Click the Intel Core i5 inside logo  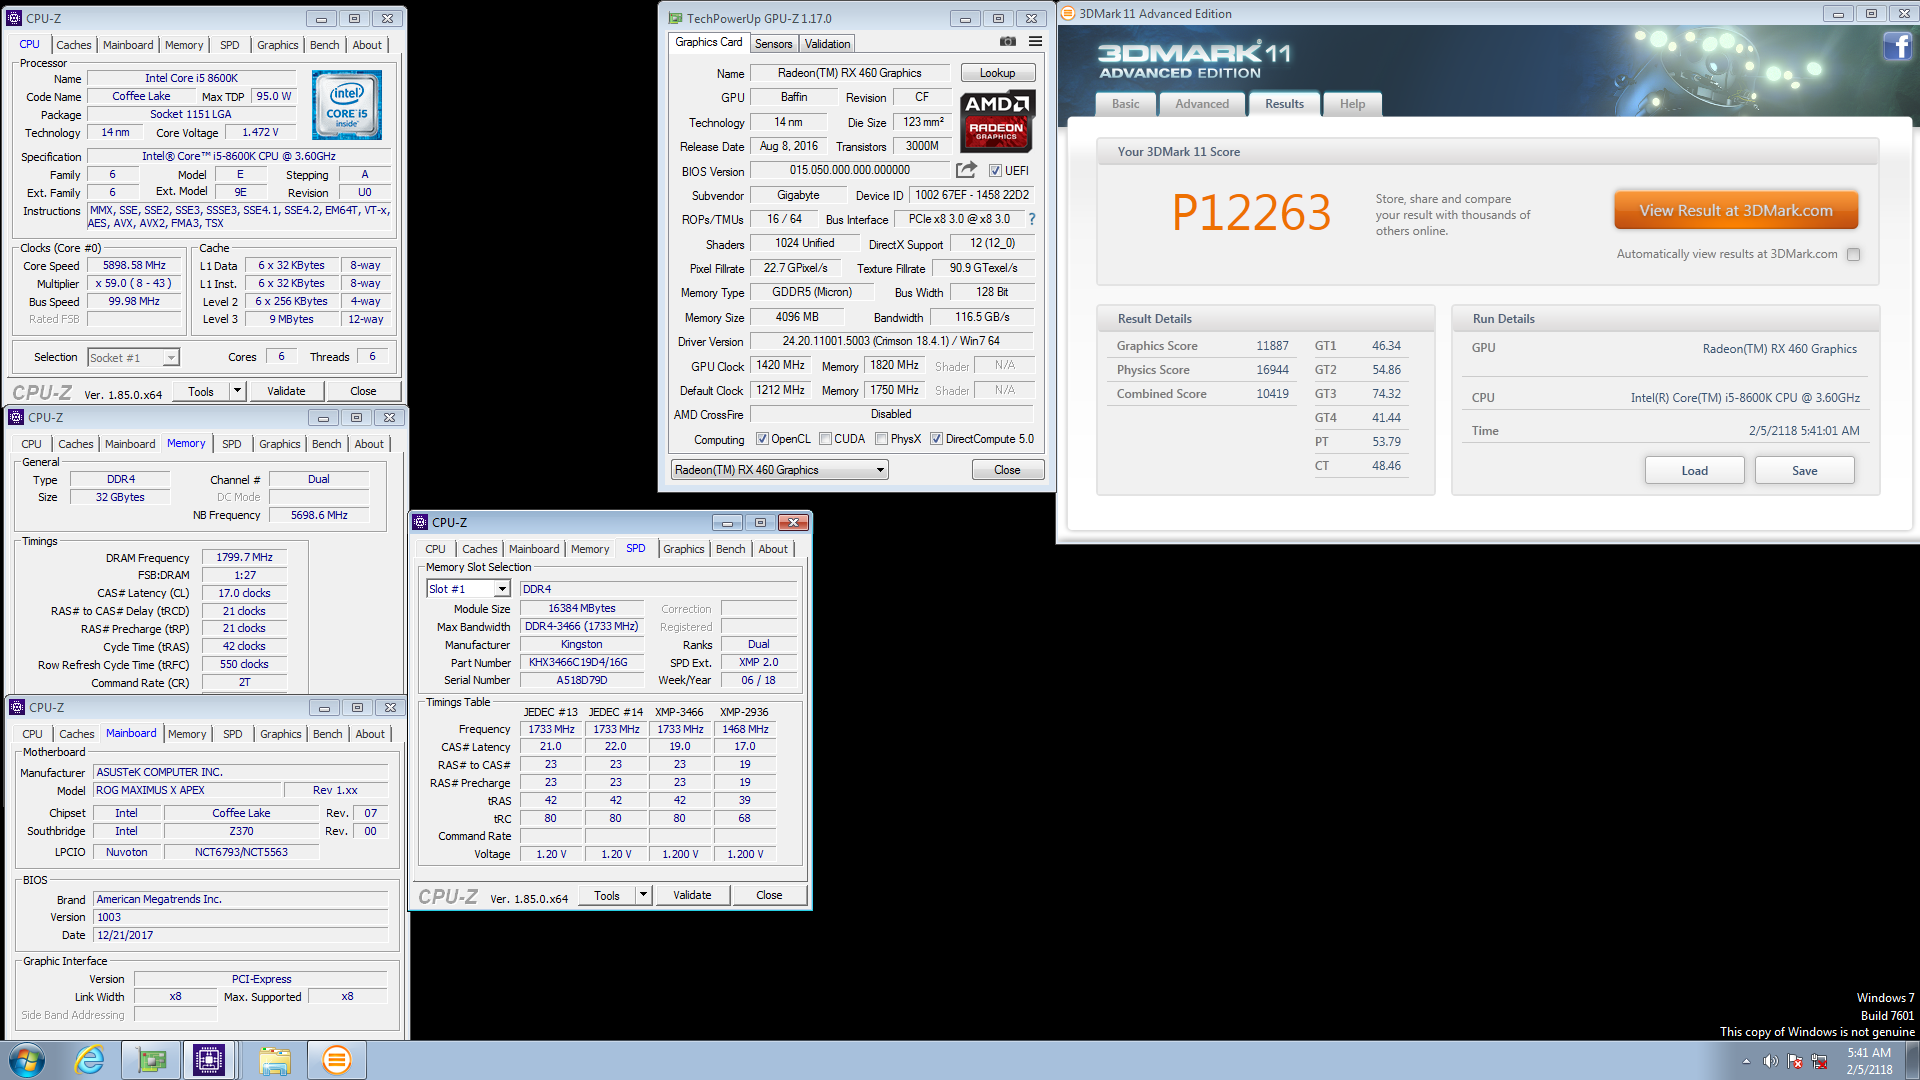coord(347,105)
